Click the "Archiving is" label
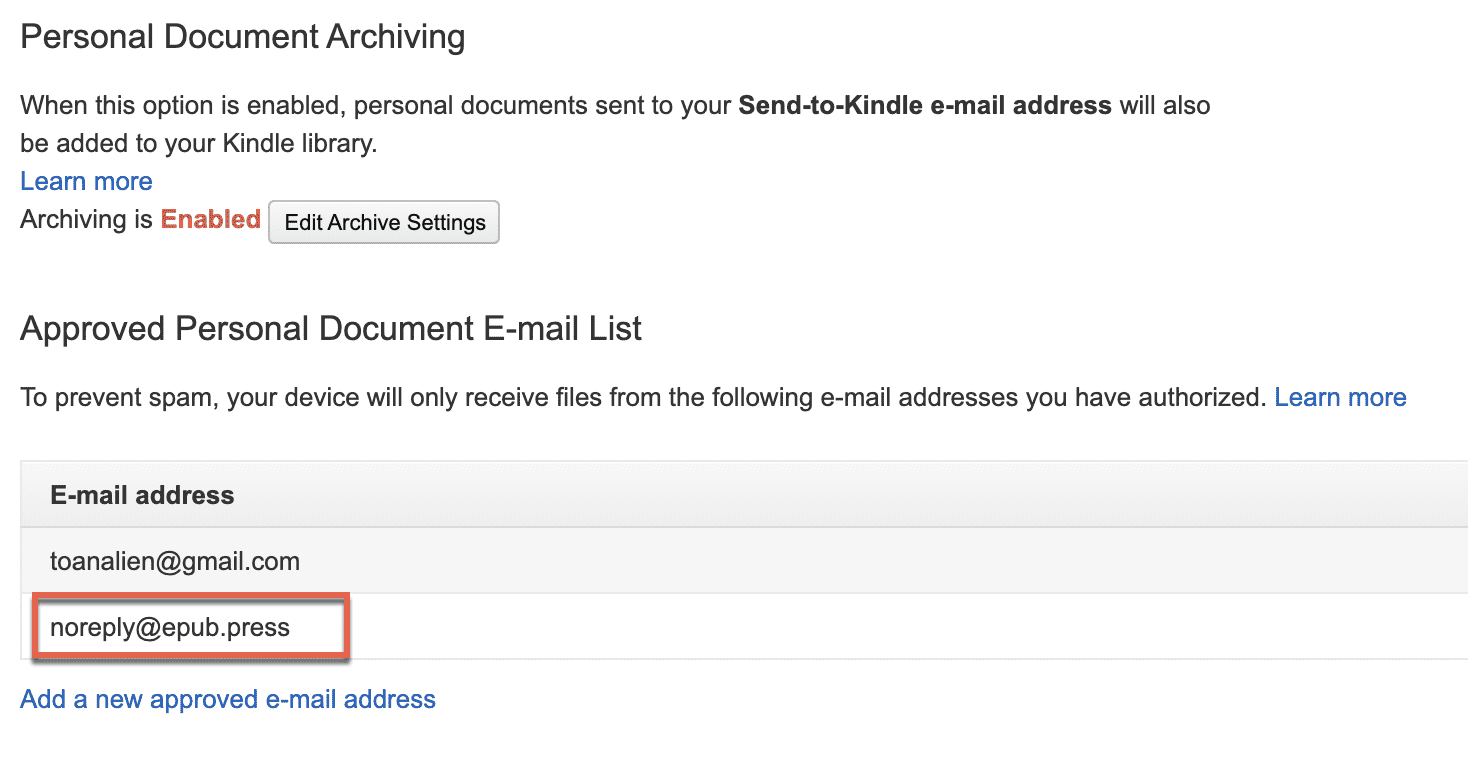 point(87,220)
